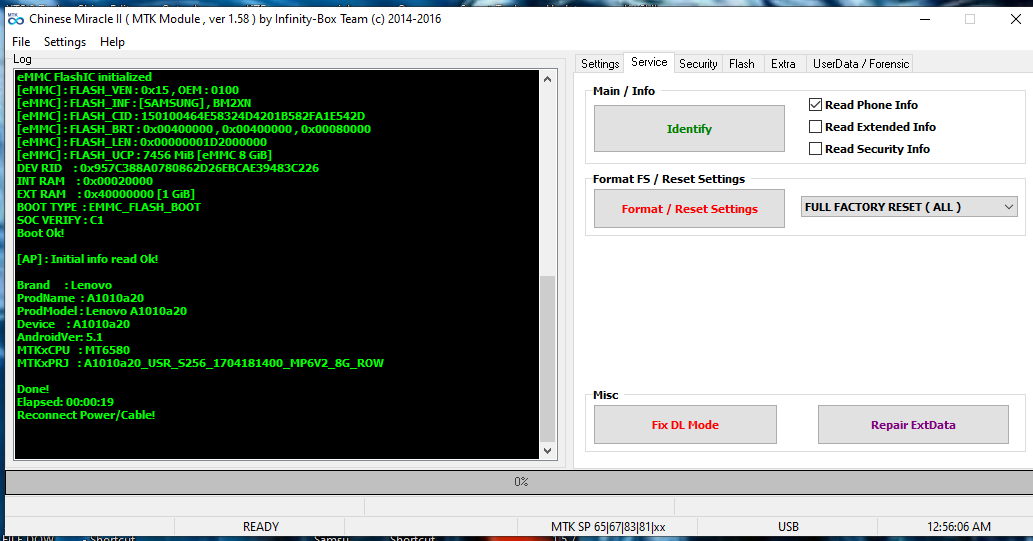This screenshot has height=541, width=1033.
Task: Minimize the Chinese Miracle II window
Action: 925,19
